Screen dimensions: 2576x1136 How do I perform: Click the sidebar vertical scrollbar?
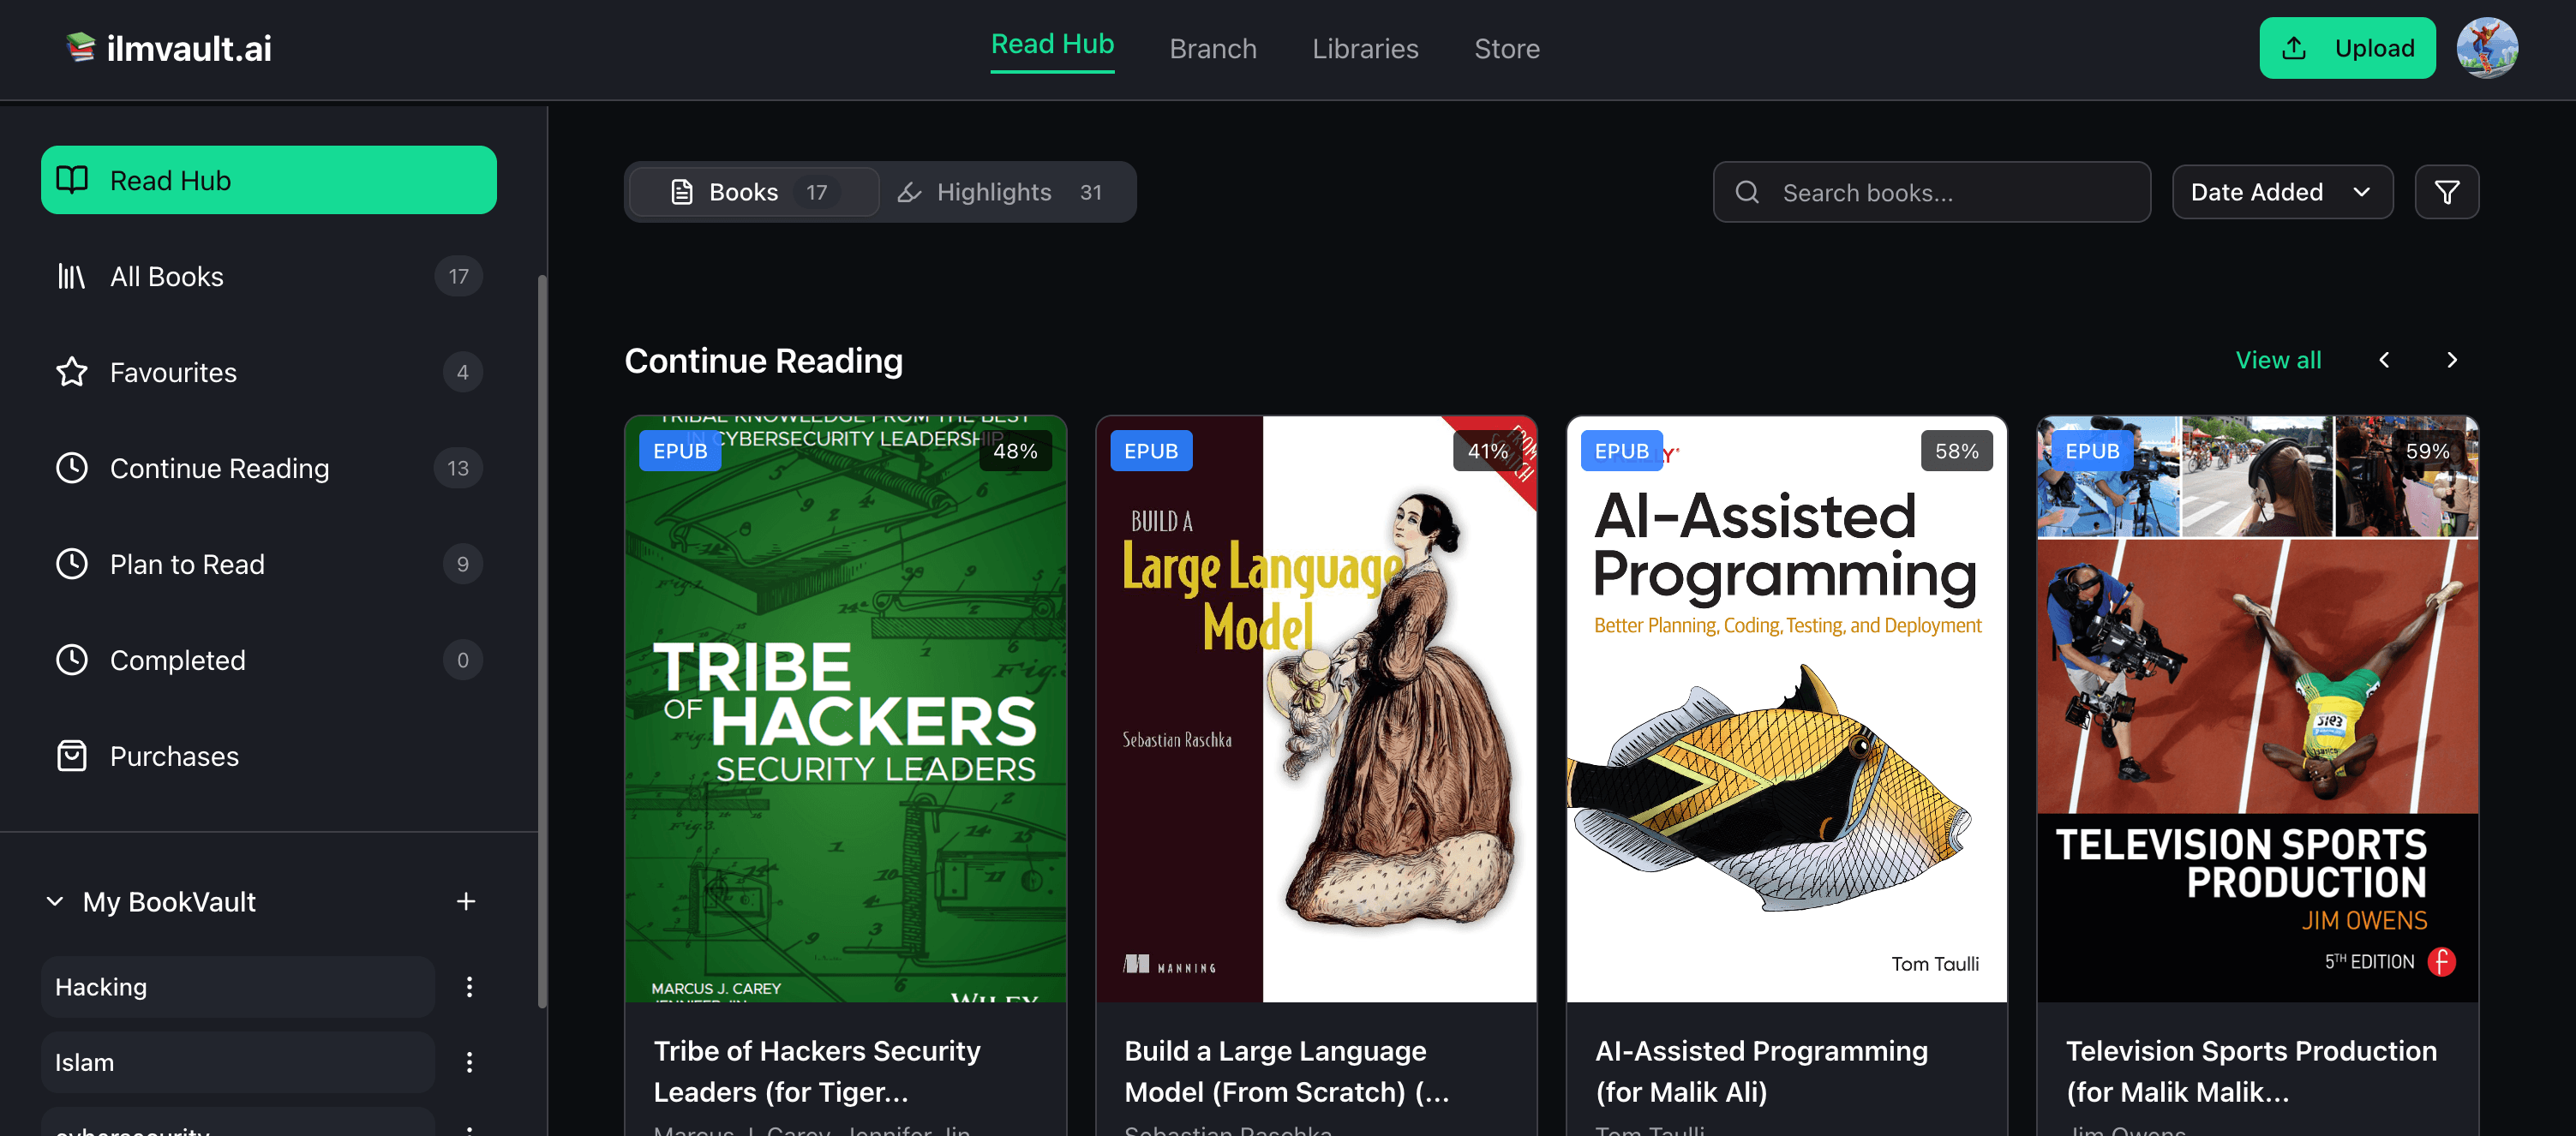coord(542,640)
